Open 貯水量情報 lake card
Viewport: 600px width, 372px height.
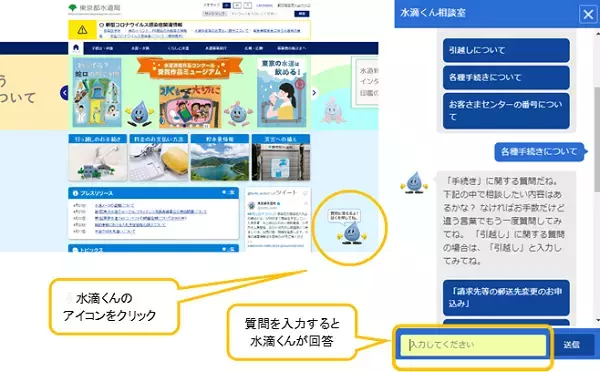pyautogui.click(x=220, y=157)
